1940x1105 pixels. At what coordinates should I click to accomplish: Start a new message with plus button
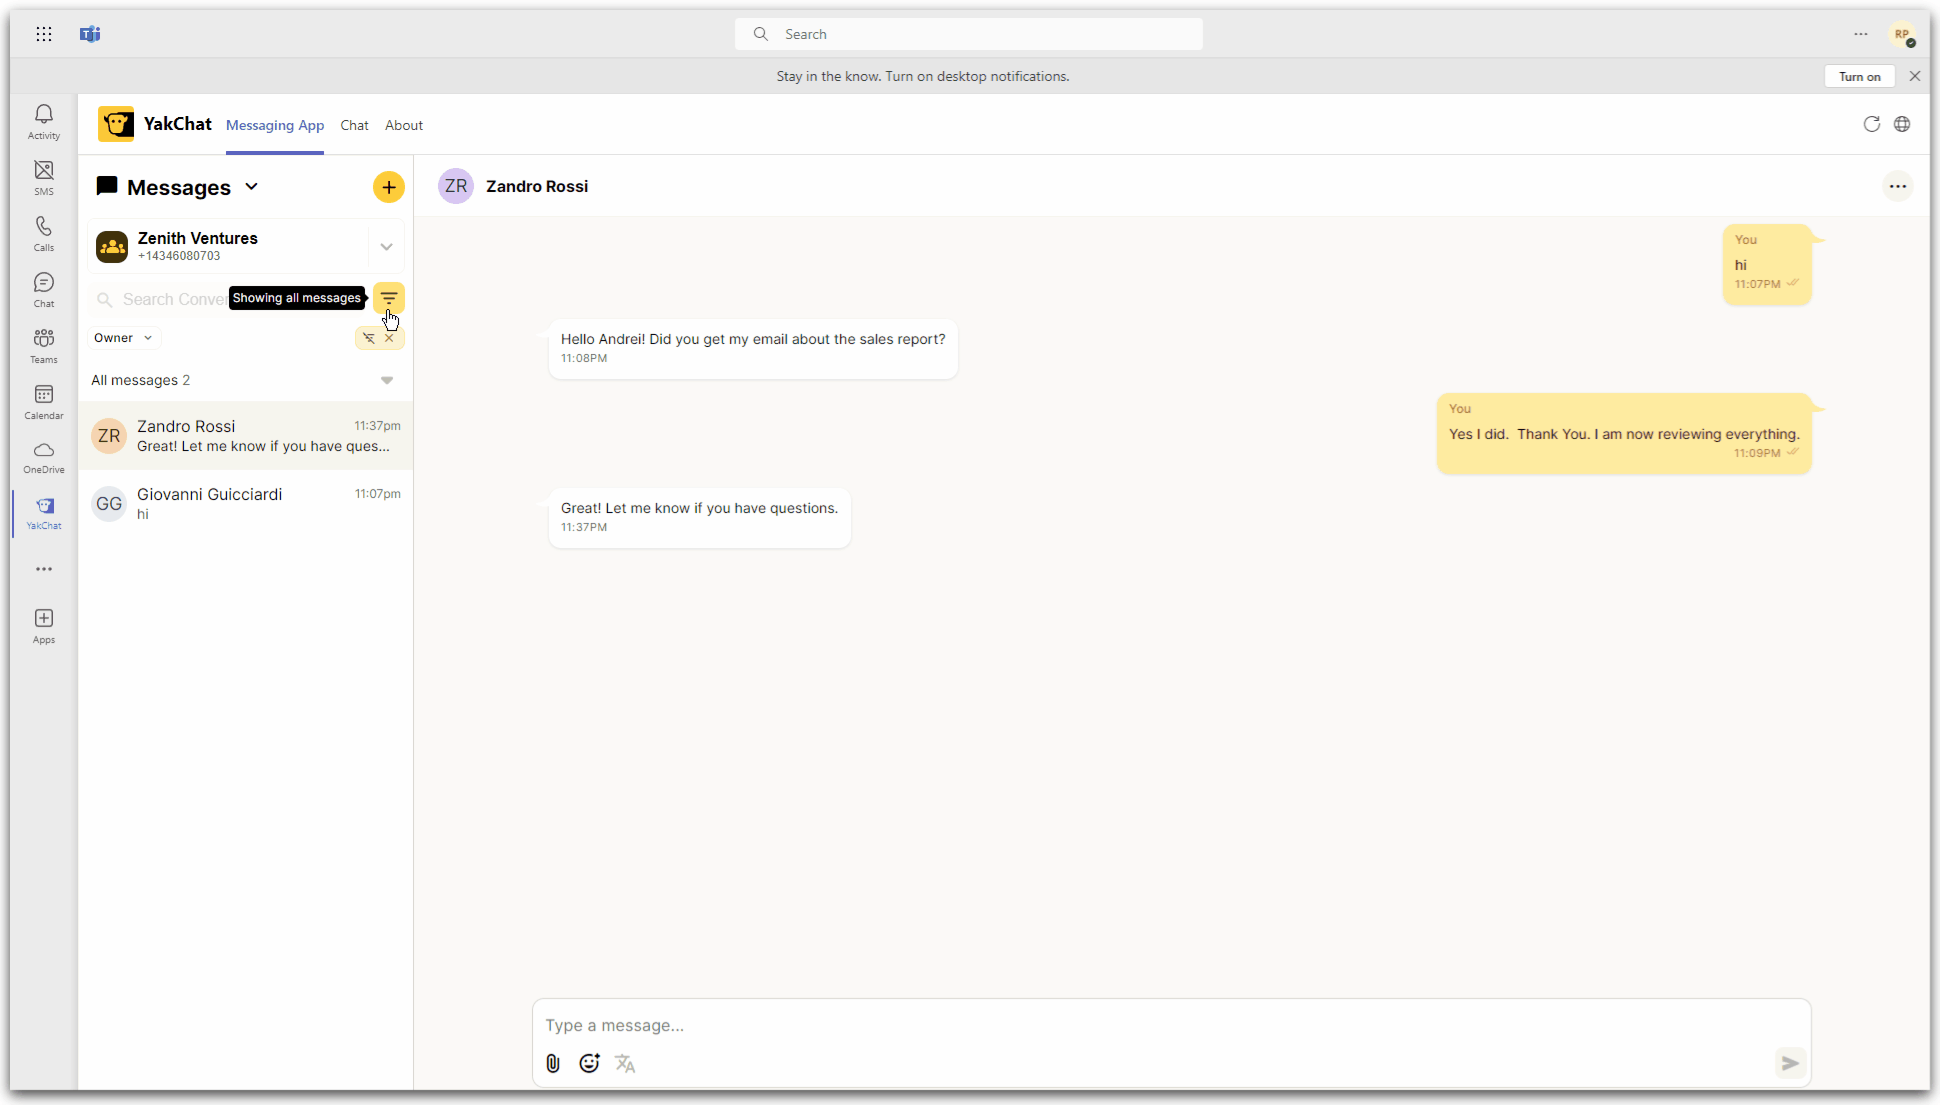click(389, 187)
